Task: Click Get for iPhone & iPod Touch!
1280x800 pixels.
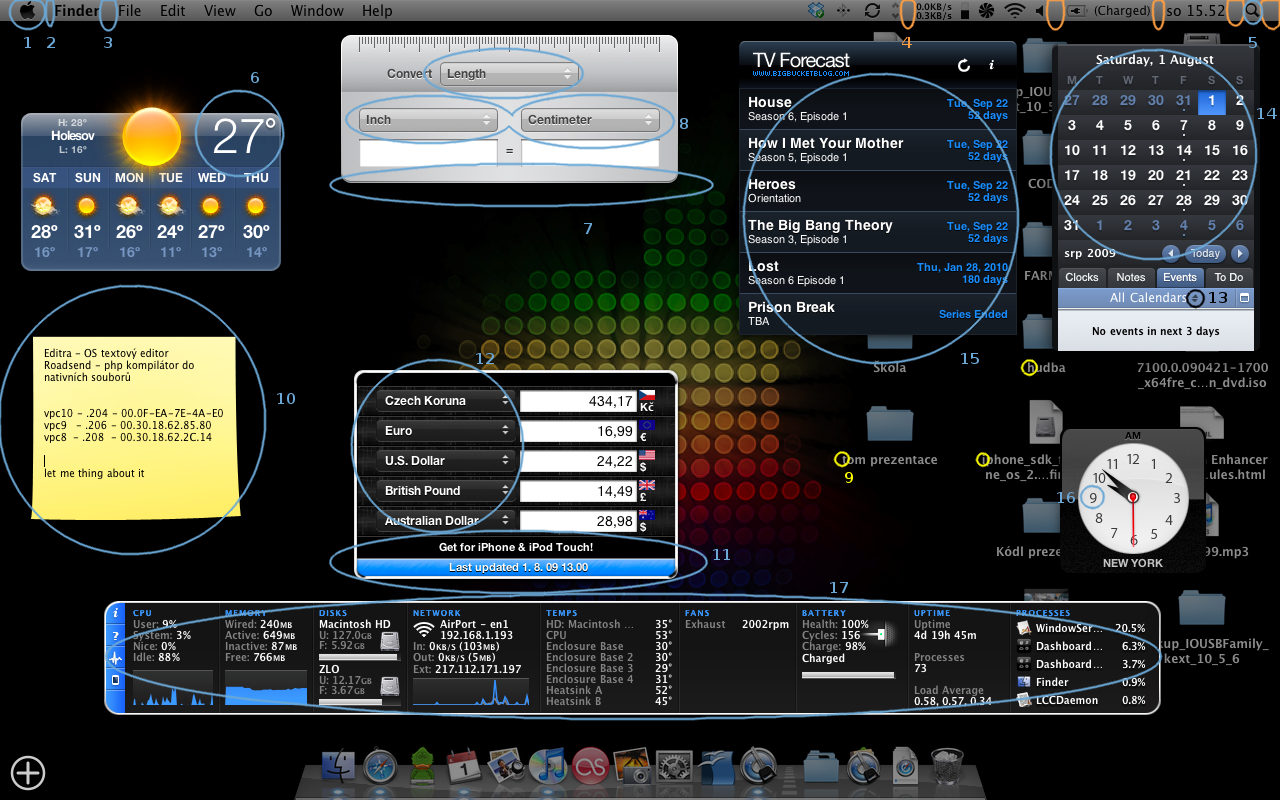Action: (x=516, y=547)
